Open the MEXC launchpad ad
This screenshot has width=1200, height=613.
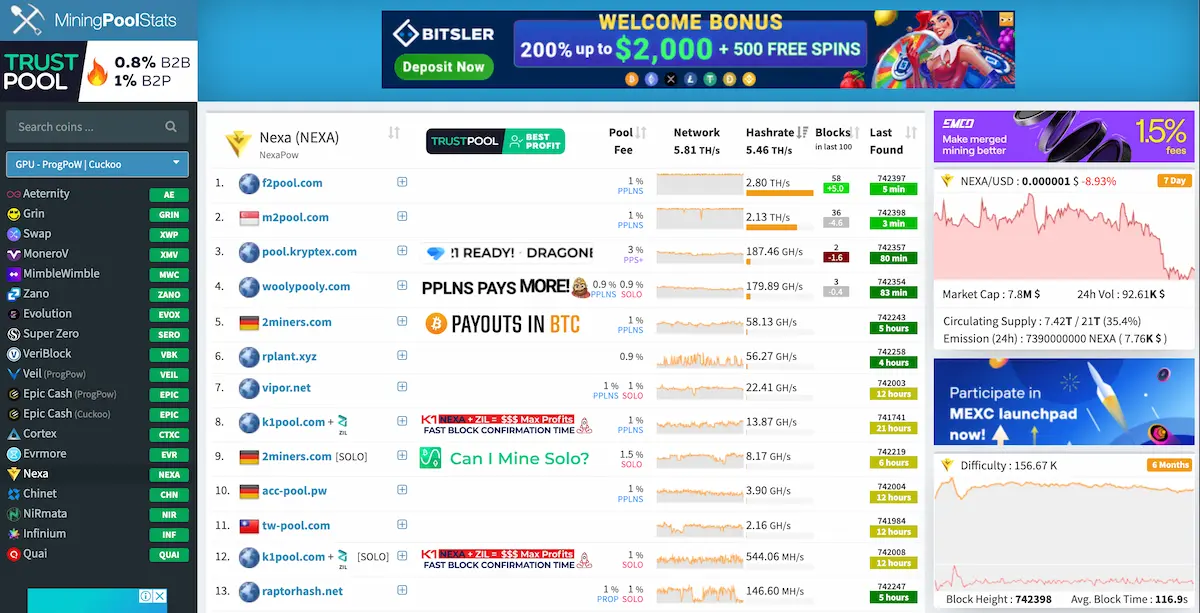point(1064,402)
